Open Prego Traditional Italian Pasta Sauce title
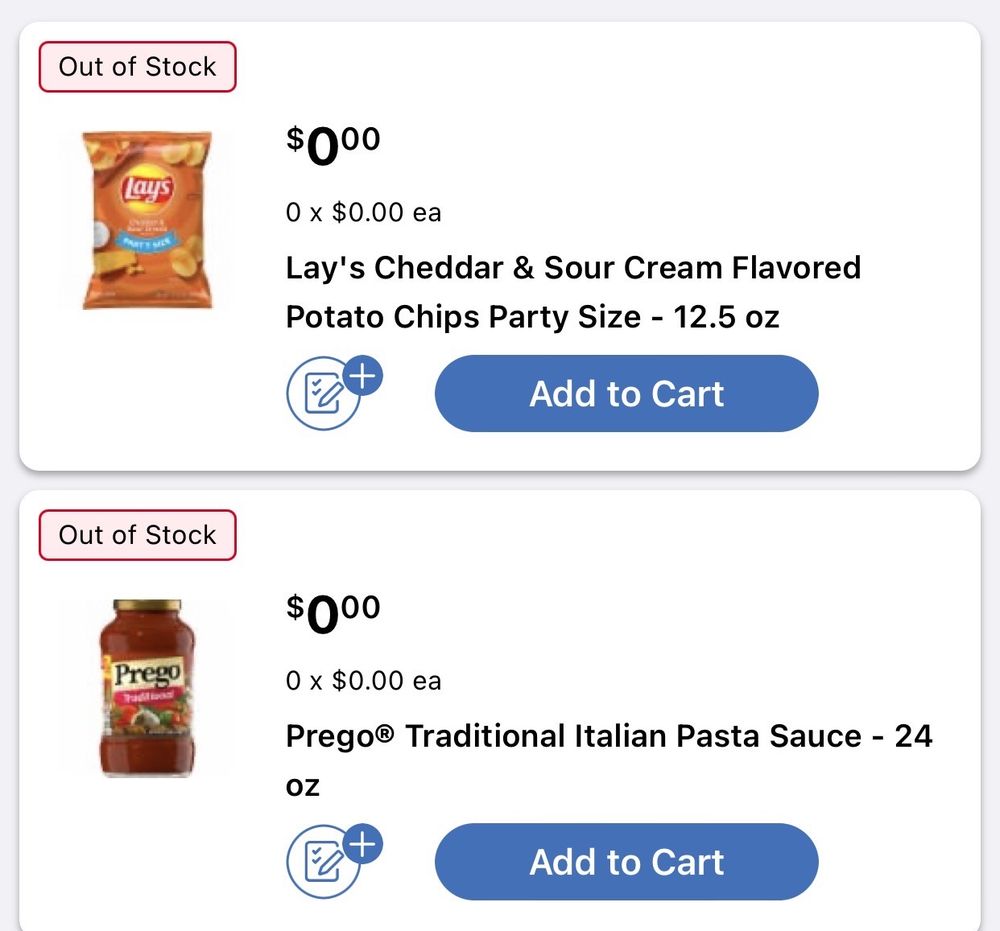Image resolution: width=1000 pixels, height=931 pixels. [x=608, y=736]
